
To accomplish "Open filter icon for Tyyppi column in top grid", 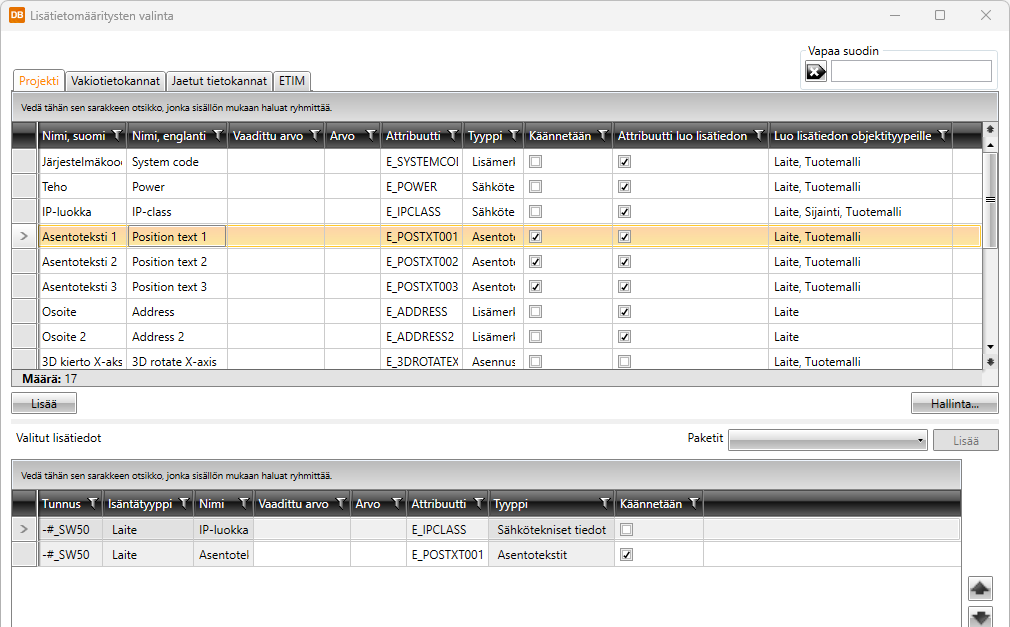I will (x=513, y=136).
